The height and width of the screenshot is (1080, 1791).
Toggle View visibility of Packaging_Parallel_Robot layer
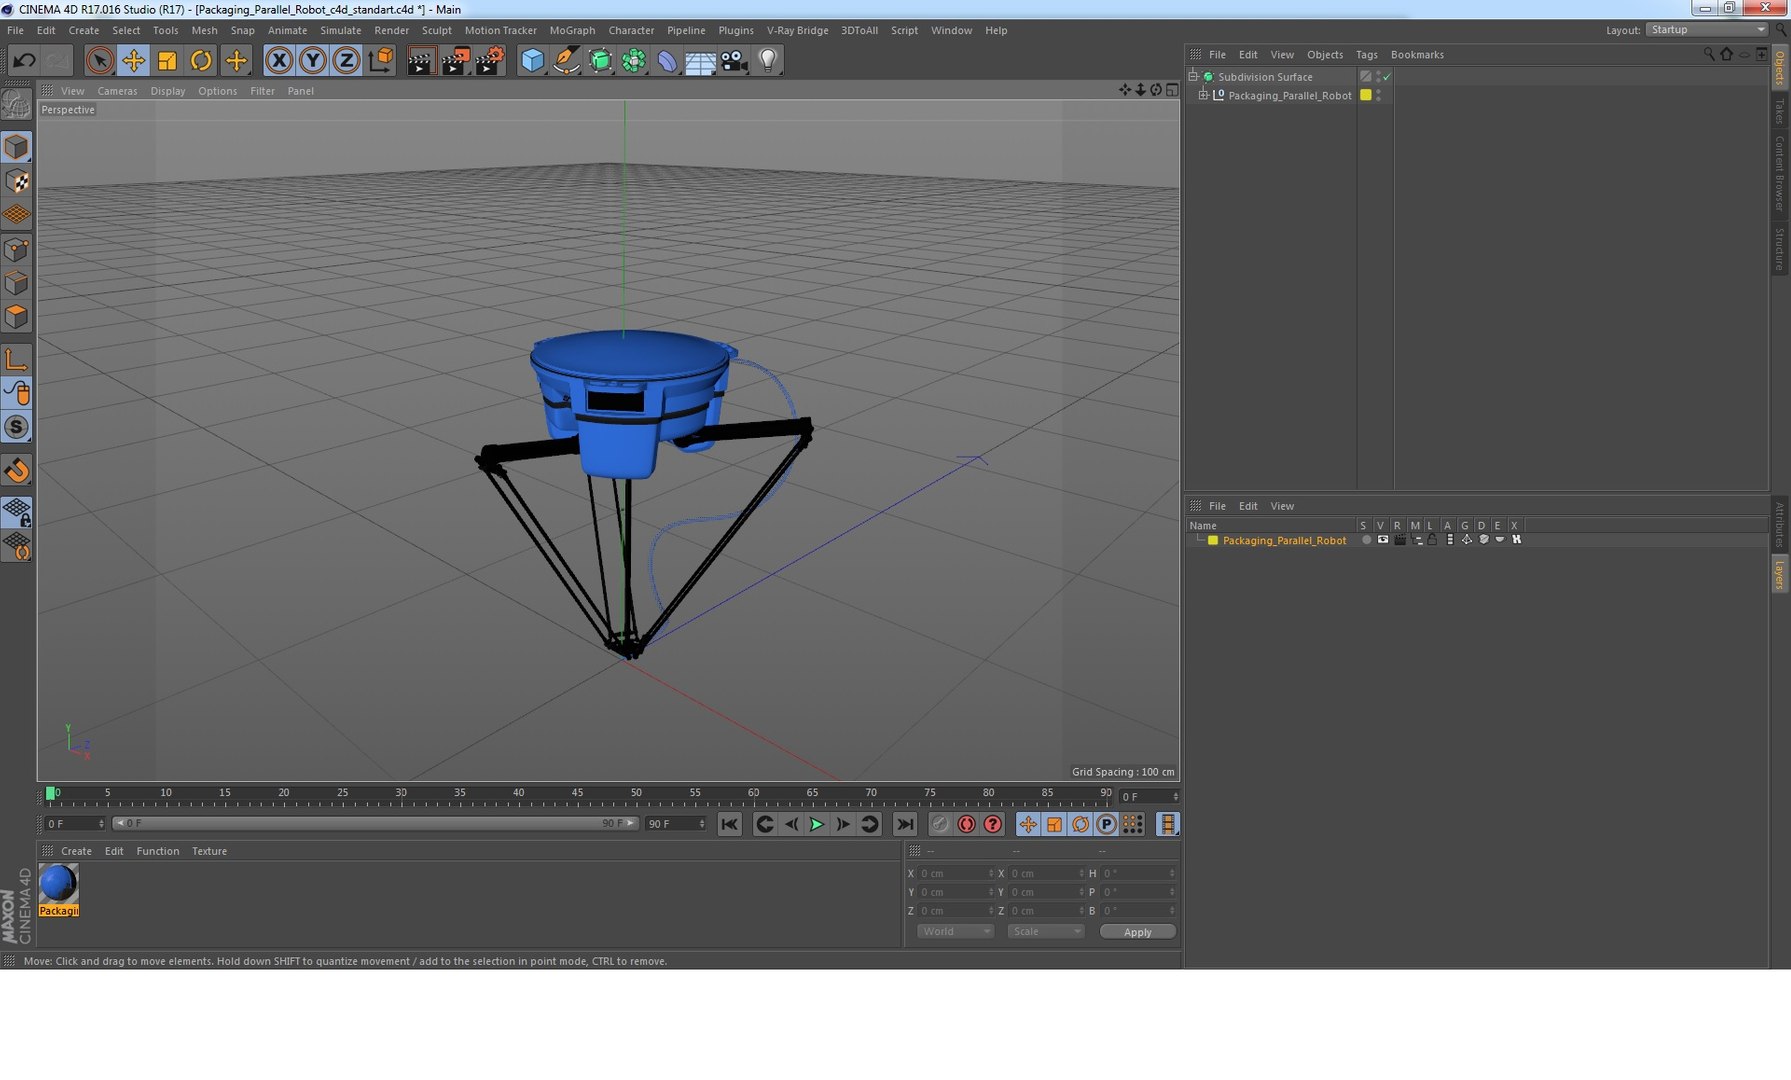[x=1383, y=540]
